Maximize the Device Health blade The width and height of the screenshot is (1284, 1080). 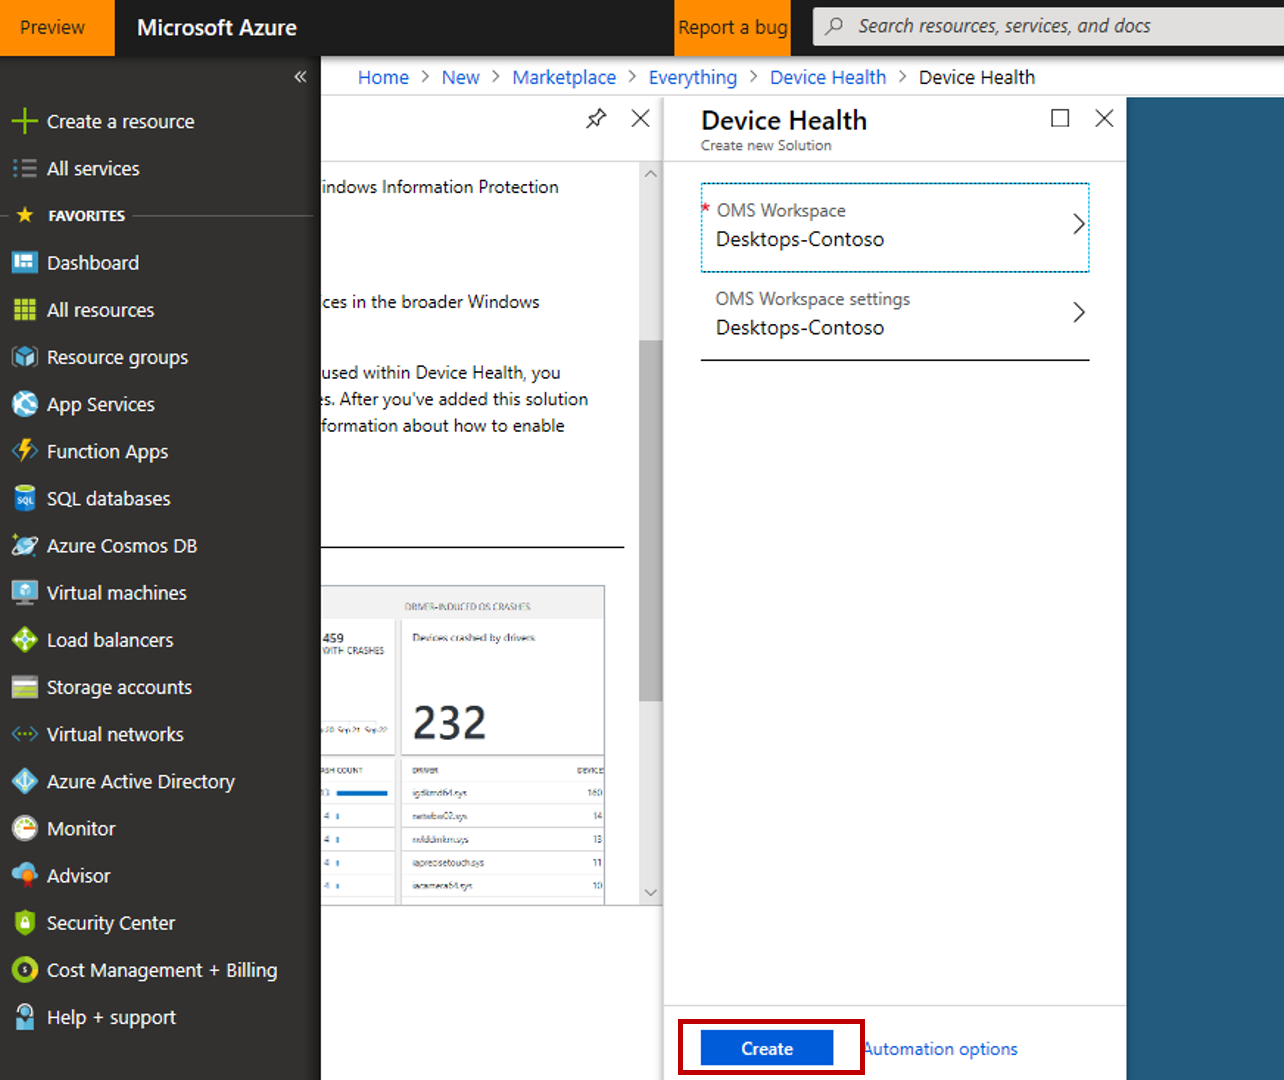[1060, 119]
